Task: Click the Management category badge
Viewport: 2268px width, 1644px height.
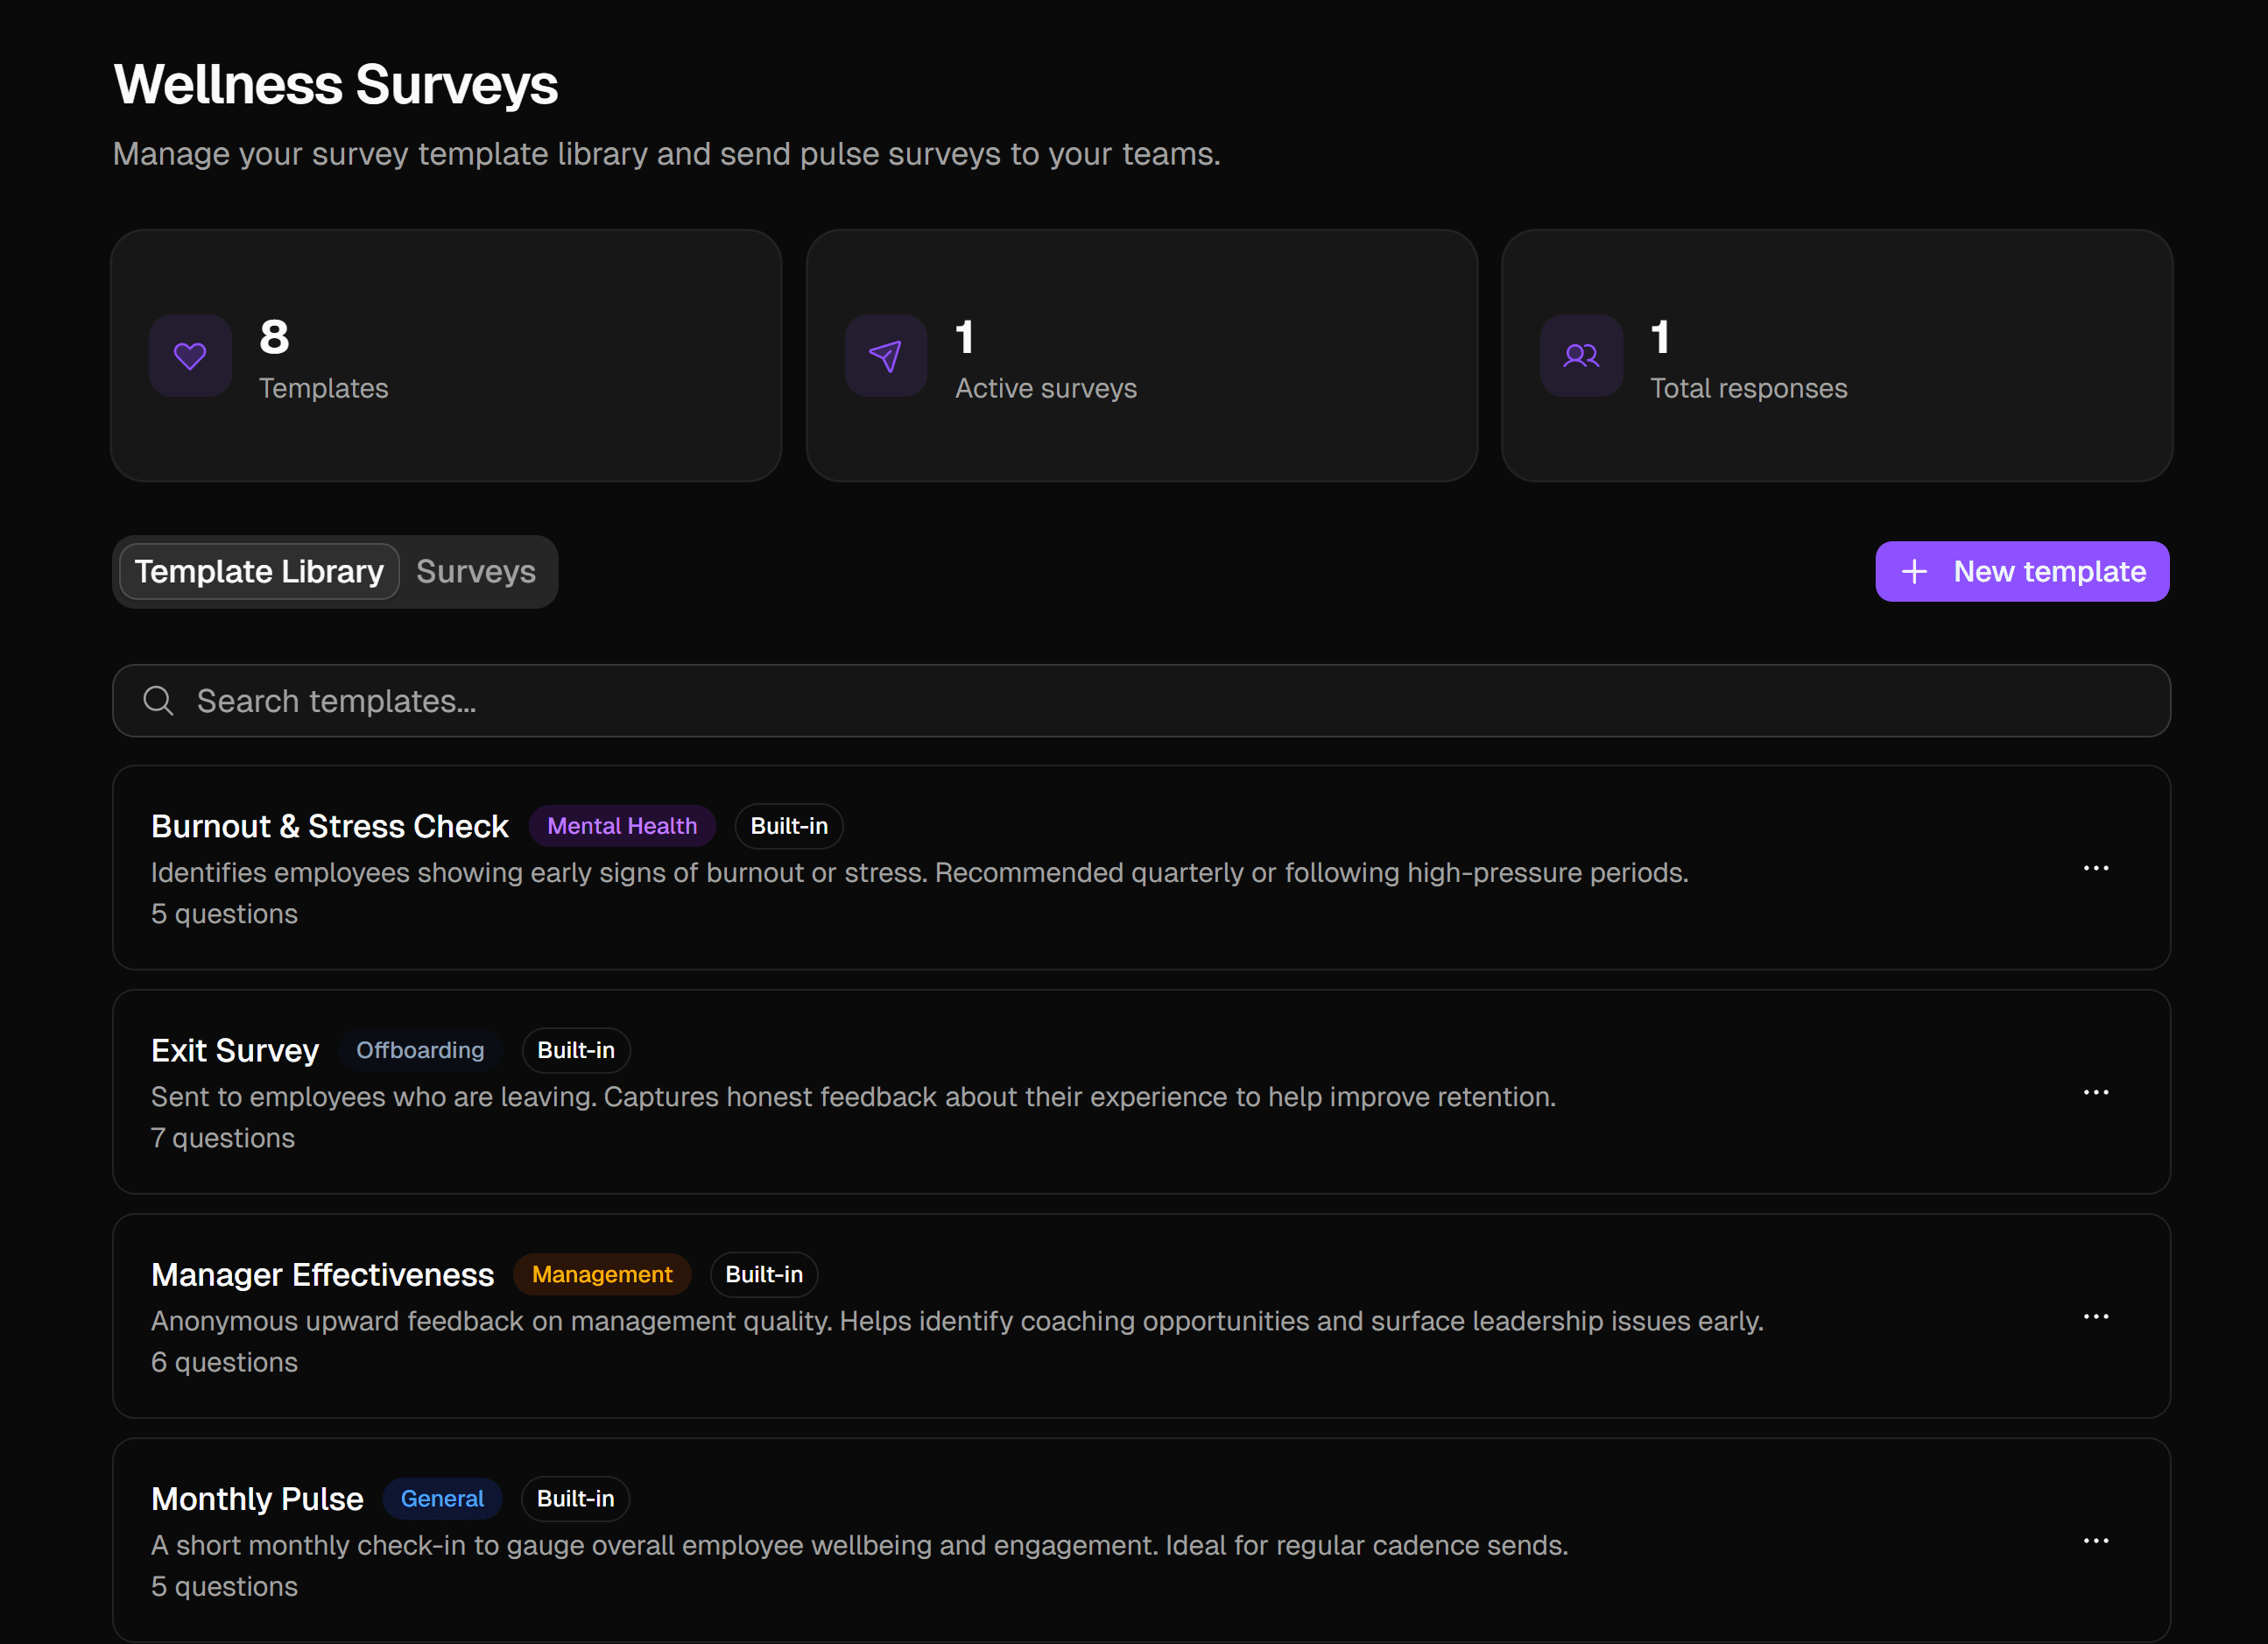Action: click(x=602, y=1274)
